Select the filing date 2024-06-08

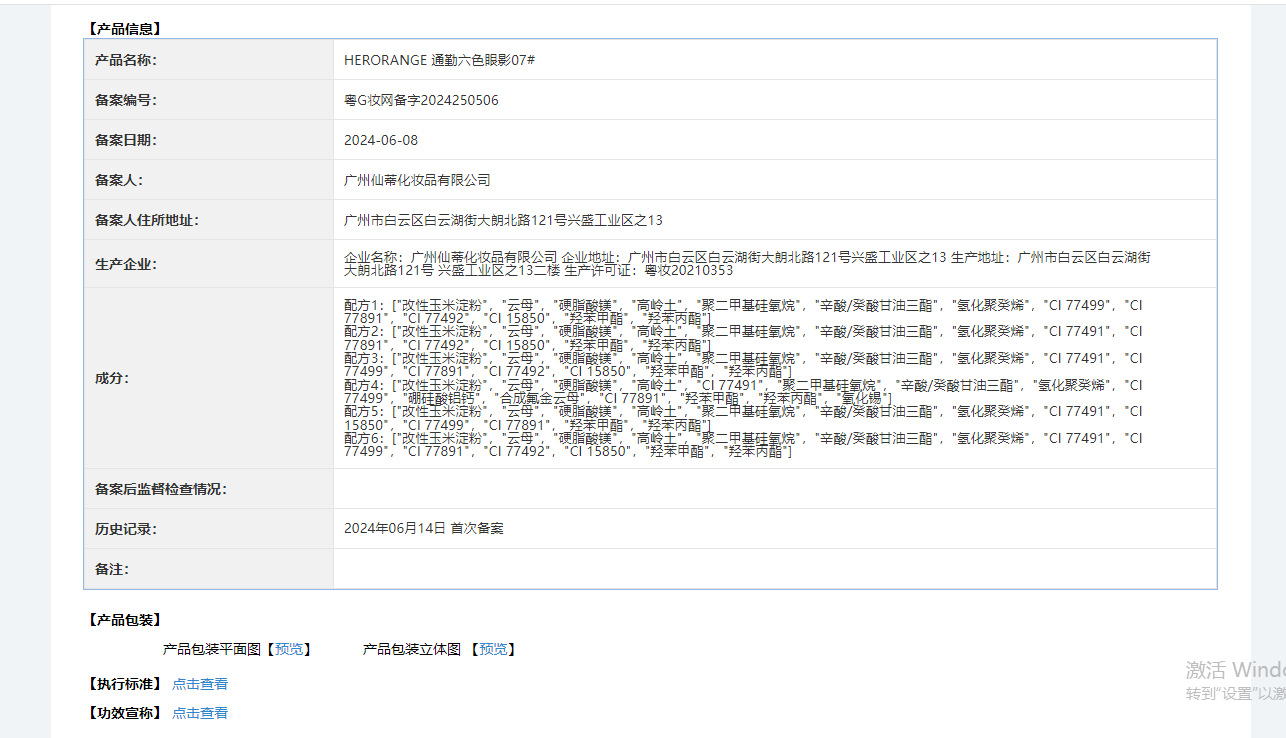point(381,140)
